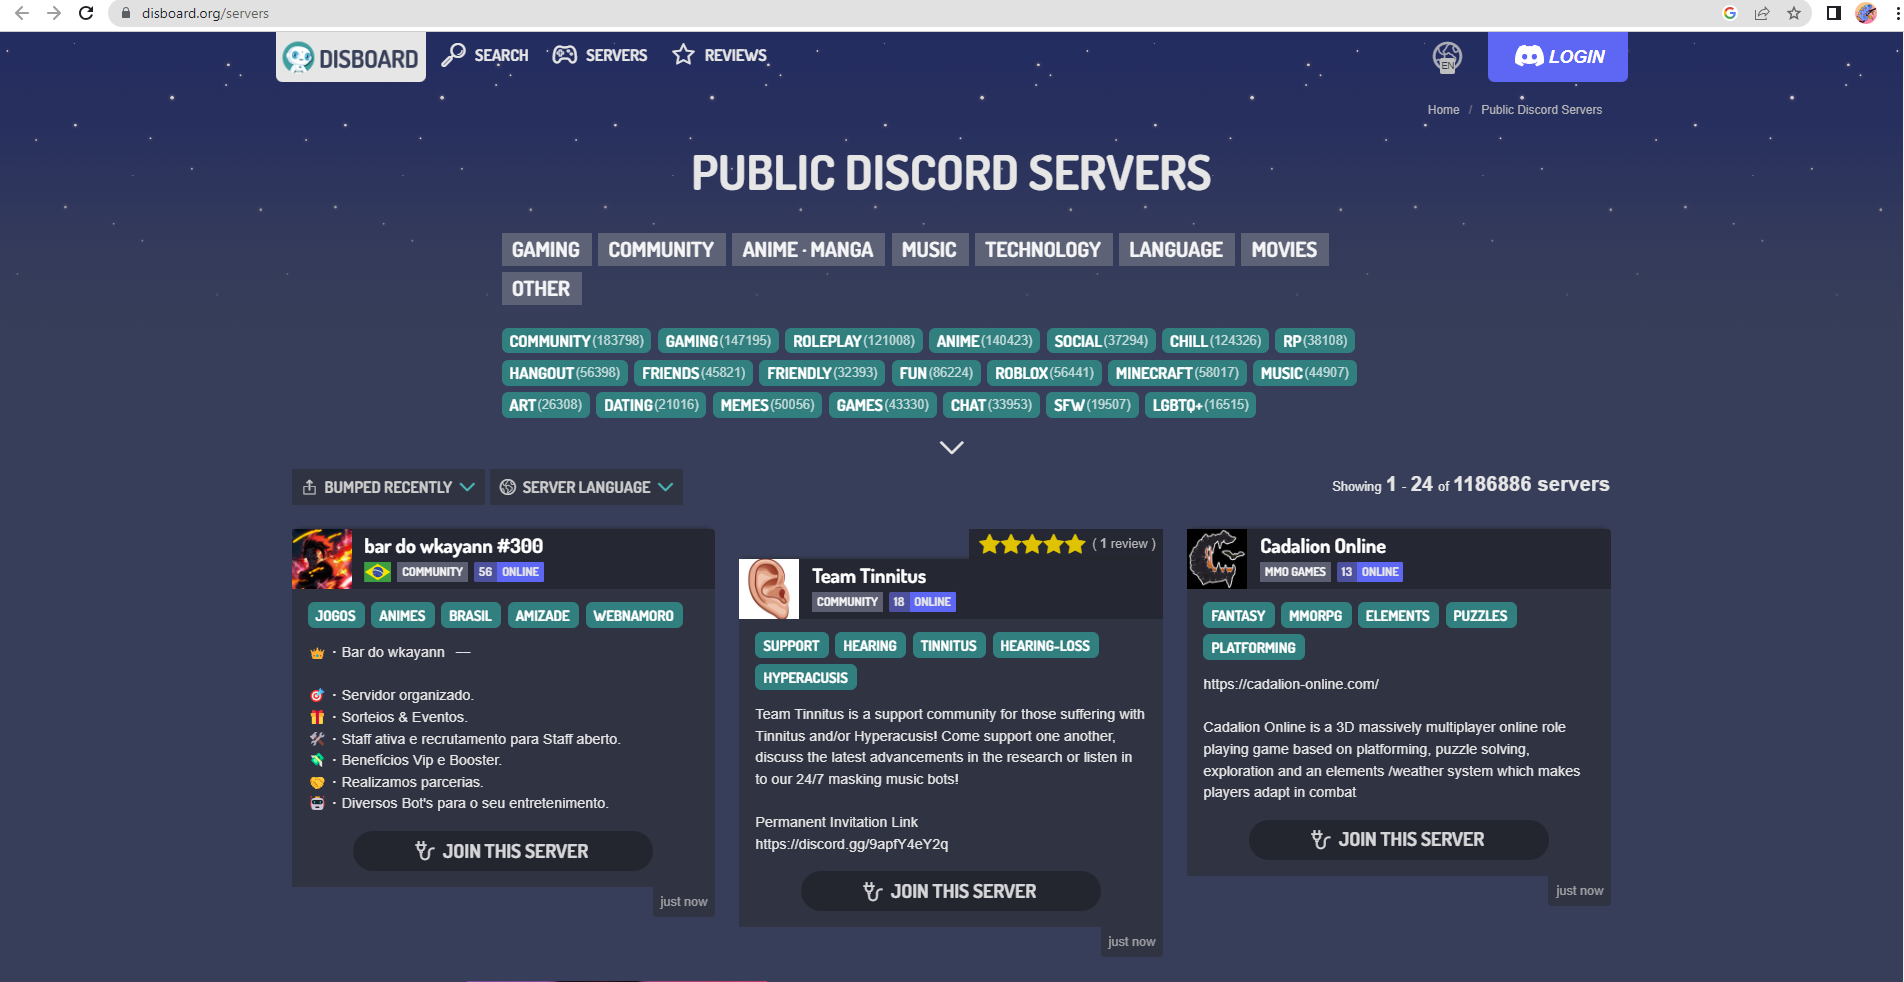Bookmark this page with star icon

1794,13
